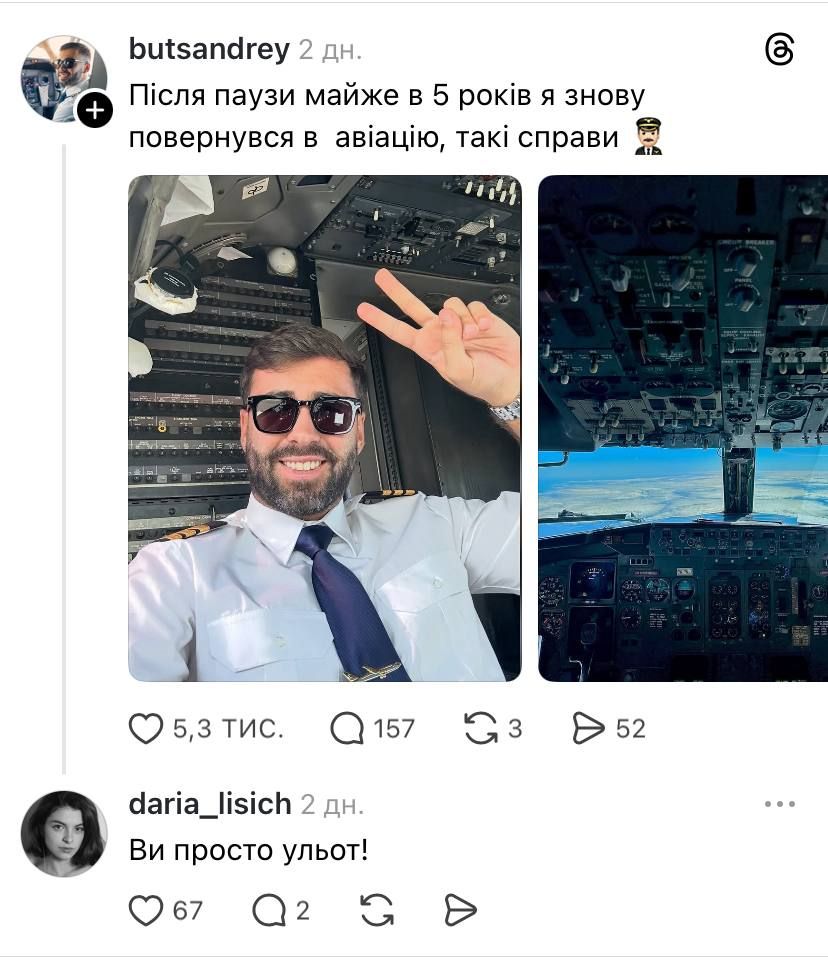Open the Threads logo icon
Viewport: 828px width, 960px height.
click(780, 50)
